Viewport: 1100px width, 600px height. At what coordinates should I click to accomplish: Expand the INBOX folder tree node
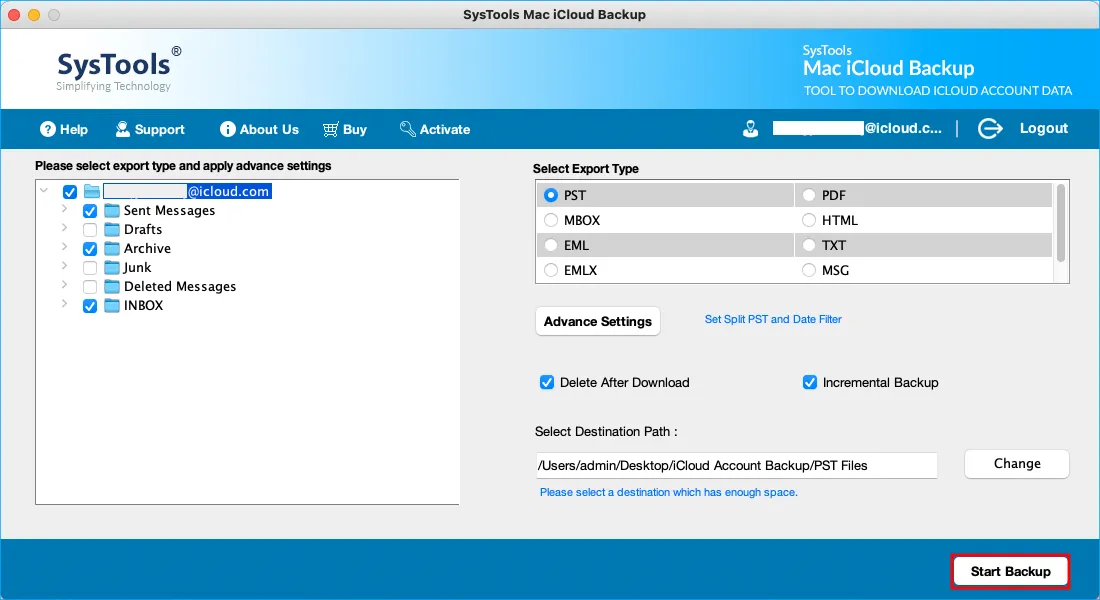click(65, 305)
